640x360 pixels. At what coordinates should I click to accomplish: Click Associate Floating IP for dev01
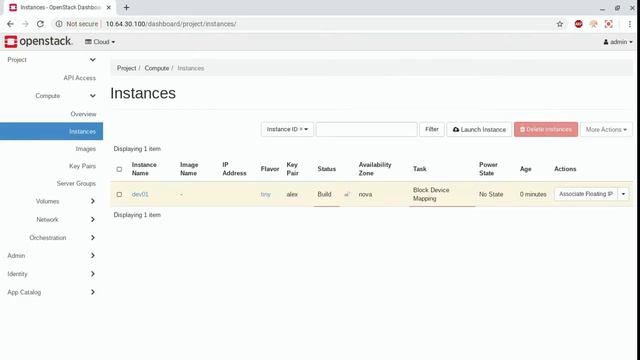pos(586,194)
